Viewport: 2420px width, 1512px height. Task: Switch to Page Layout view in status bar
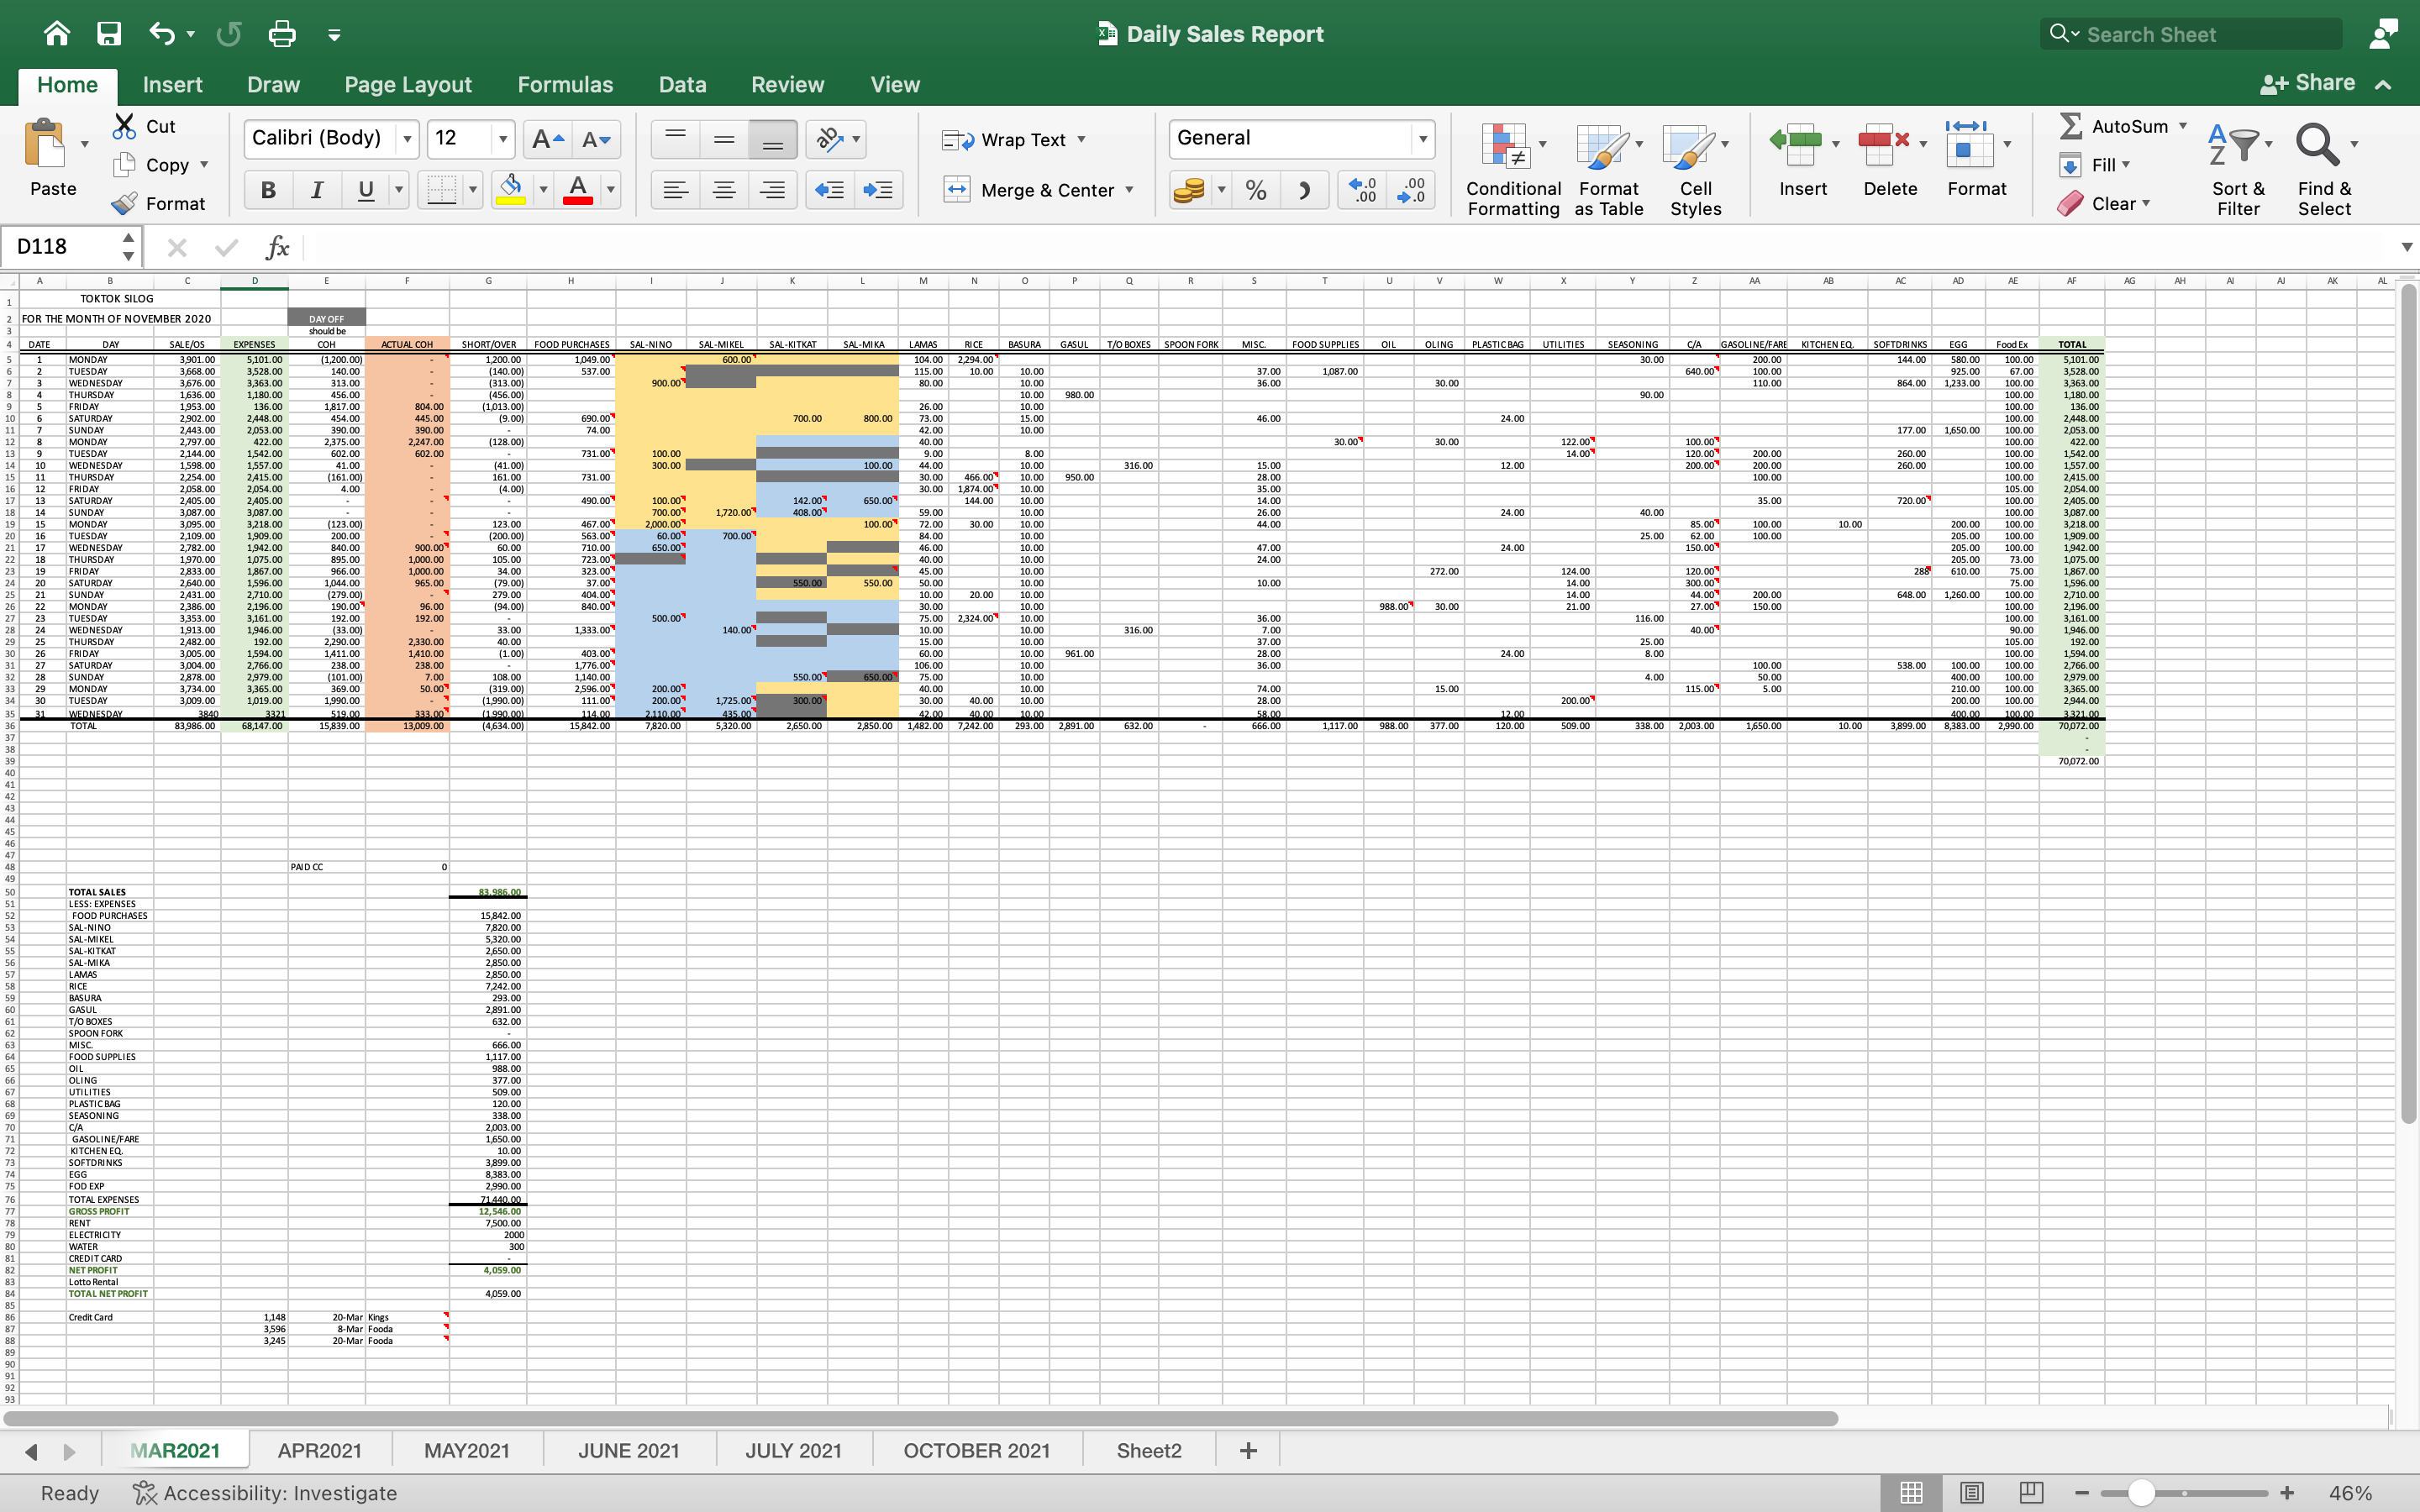tap(1971, 1493)
